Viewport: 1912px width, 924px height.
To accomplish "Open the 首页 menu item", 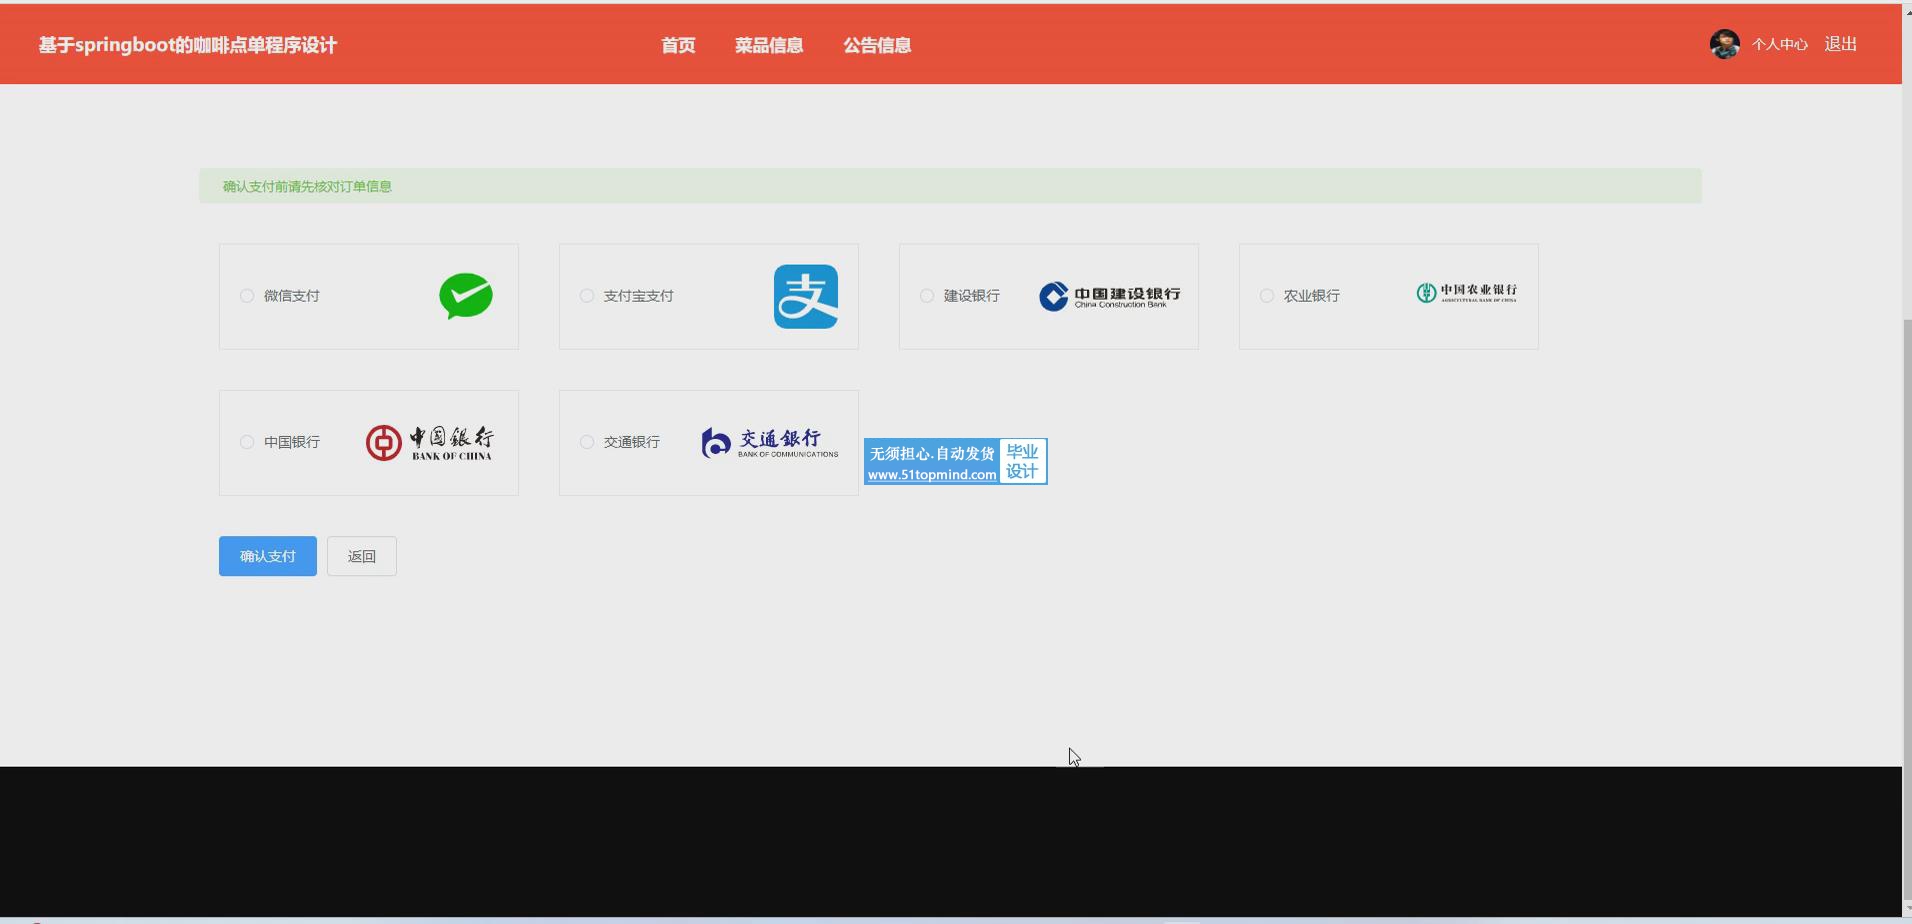I will [x=678, y=45].
